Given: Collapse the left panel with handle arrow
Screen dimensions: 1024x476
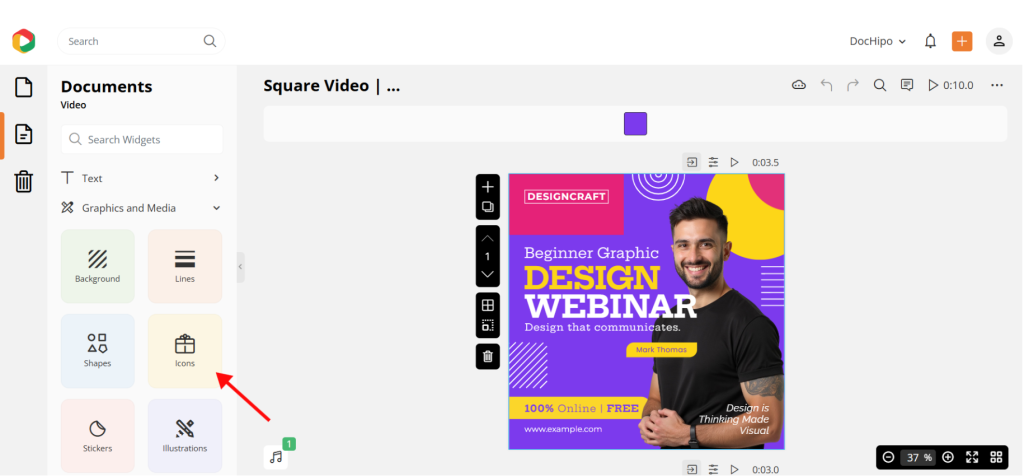Looking at the screenshot, I should pos(240,267).
